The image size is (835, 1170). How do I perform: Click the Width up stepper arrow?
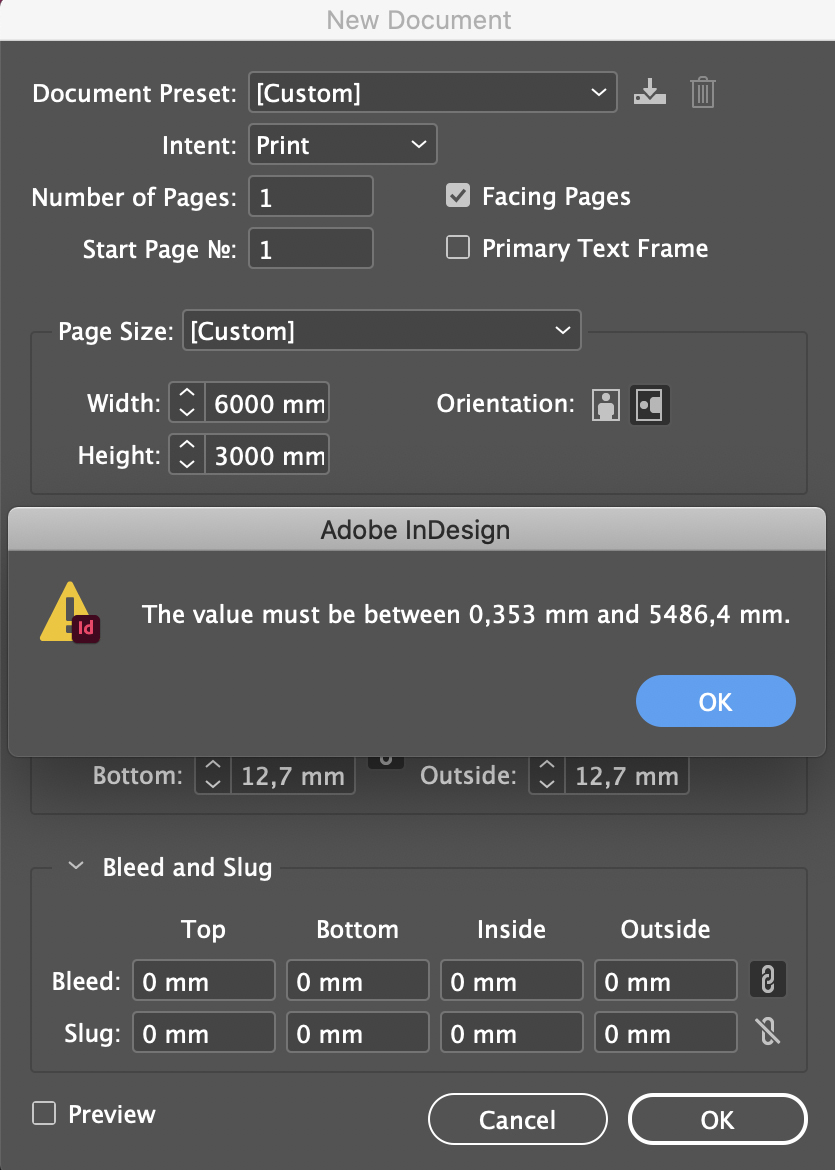click(186, 395)
